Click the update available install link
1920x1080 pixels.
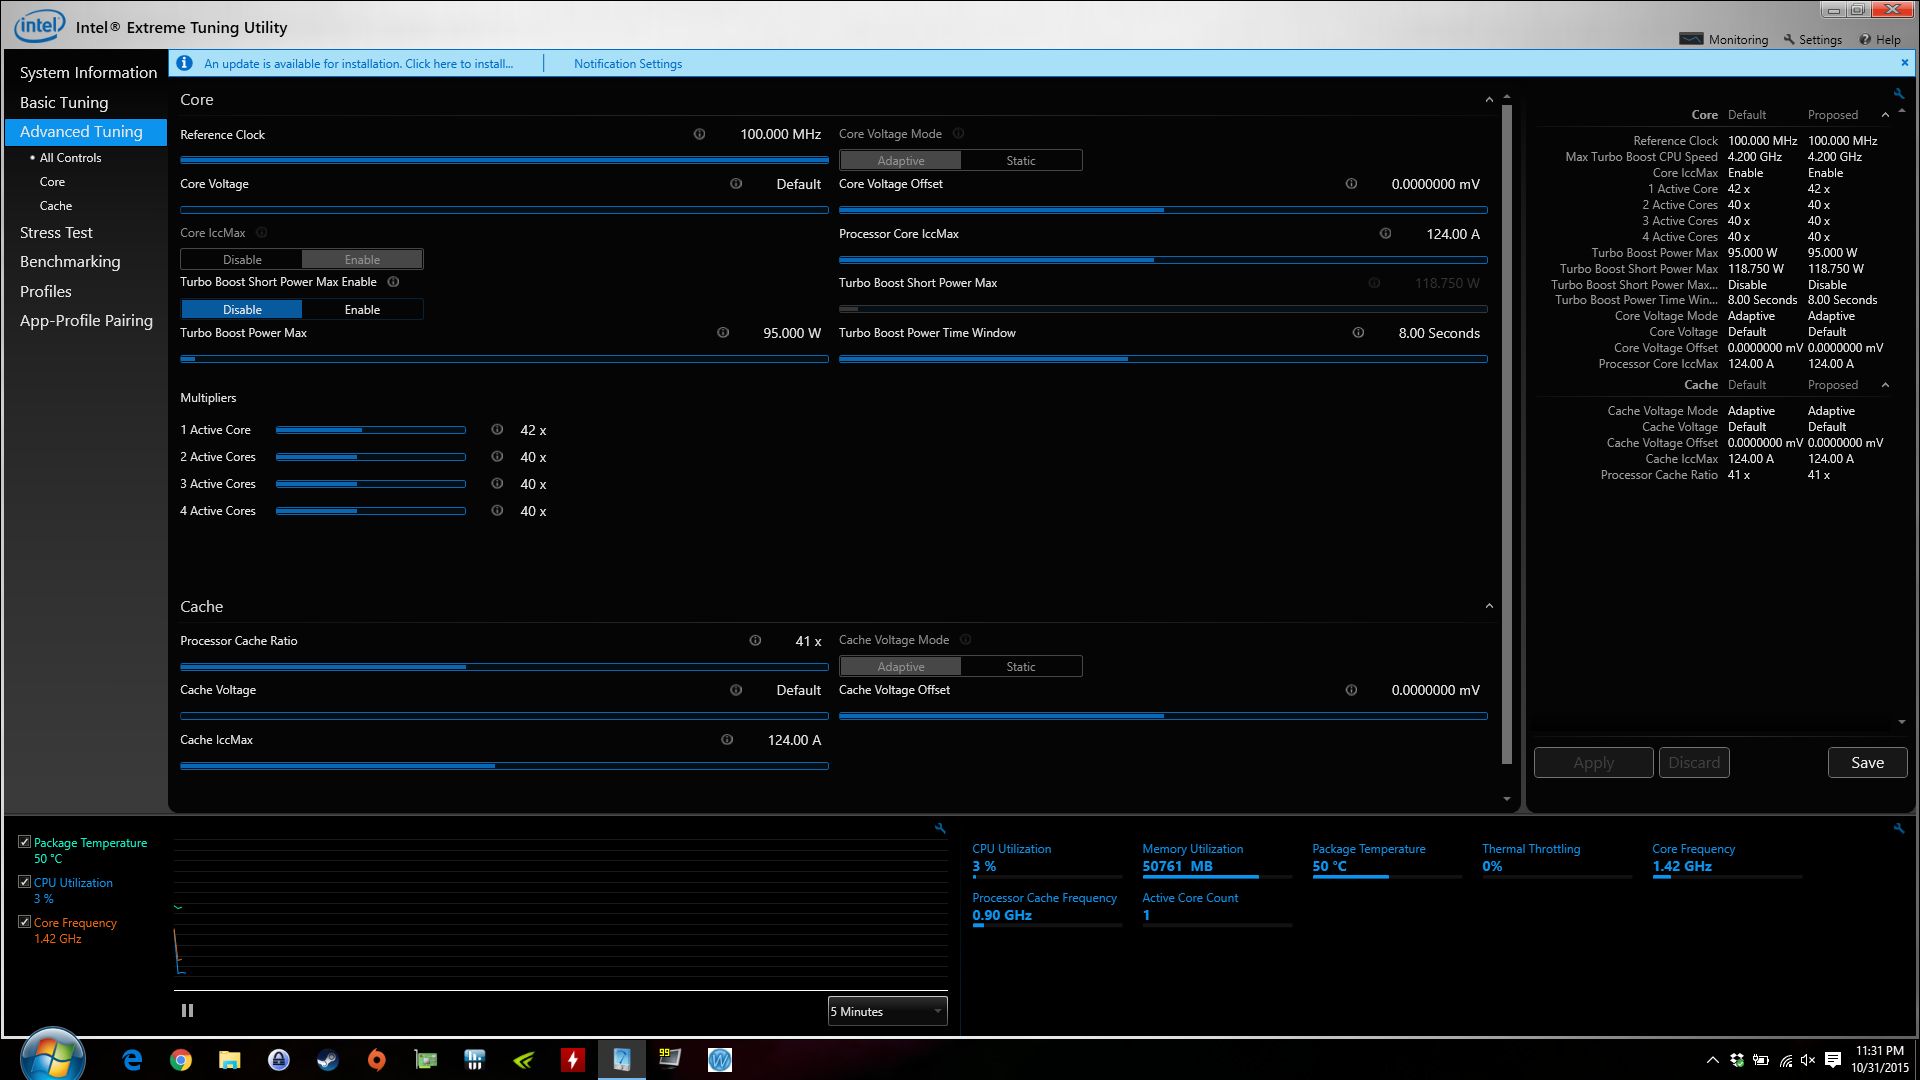pos(358,63)
